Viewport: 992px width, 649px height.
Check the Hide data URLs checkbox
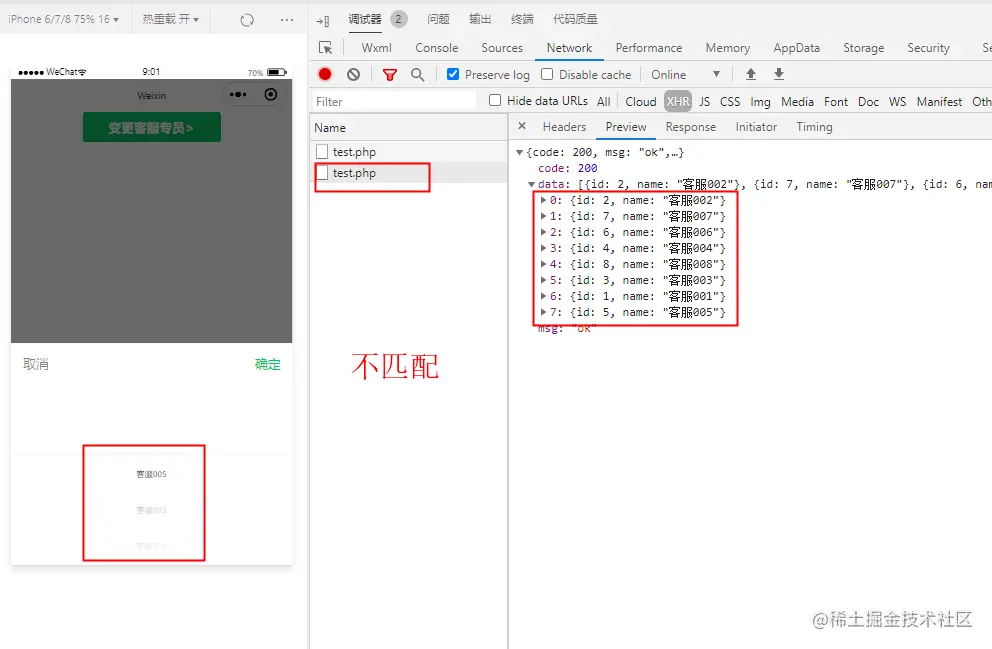pyautogui.click(x=495, y=100)
